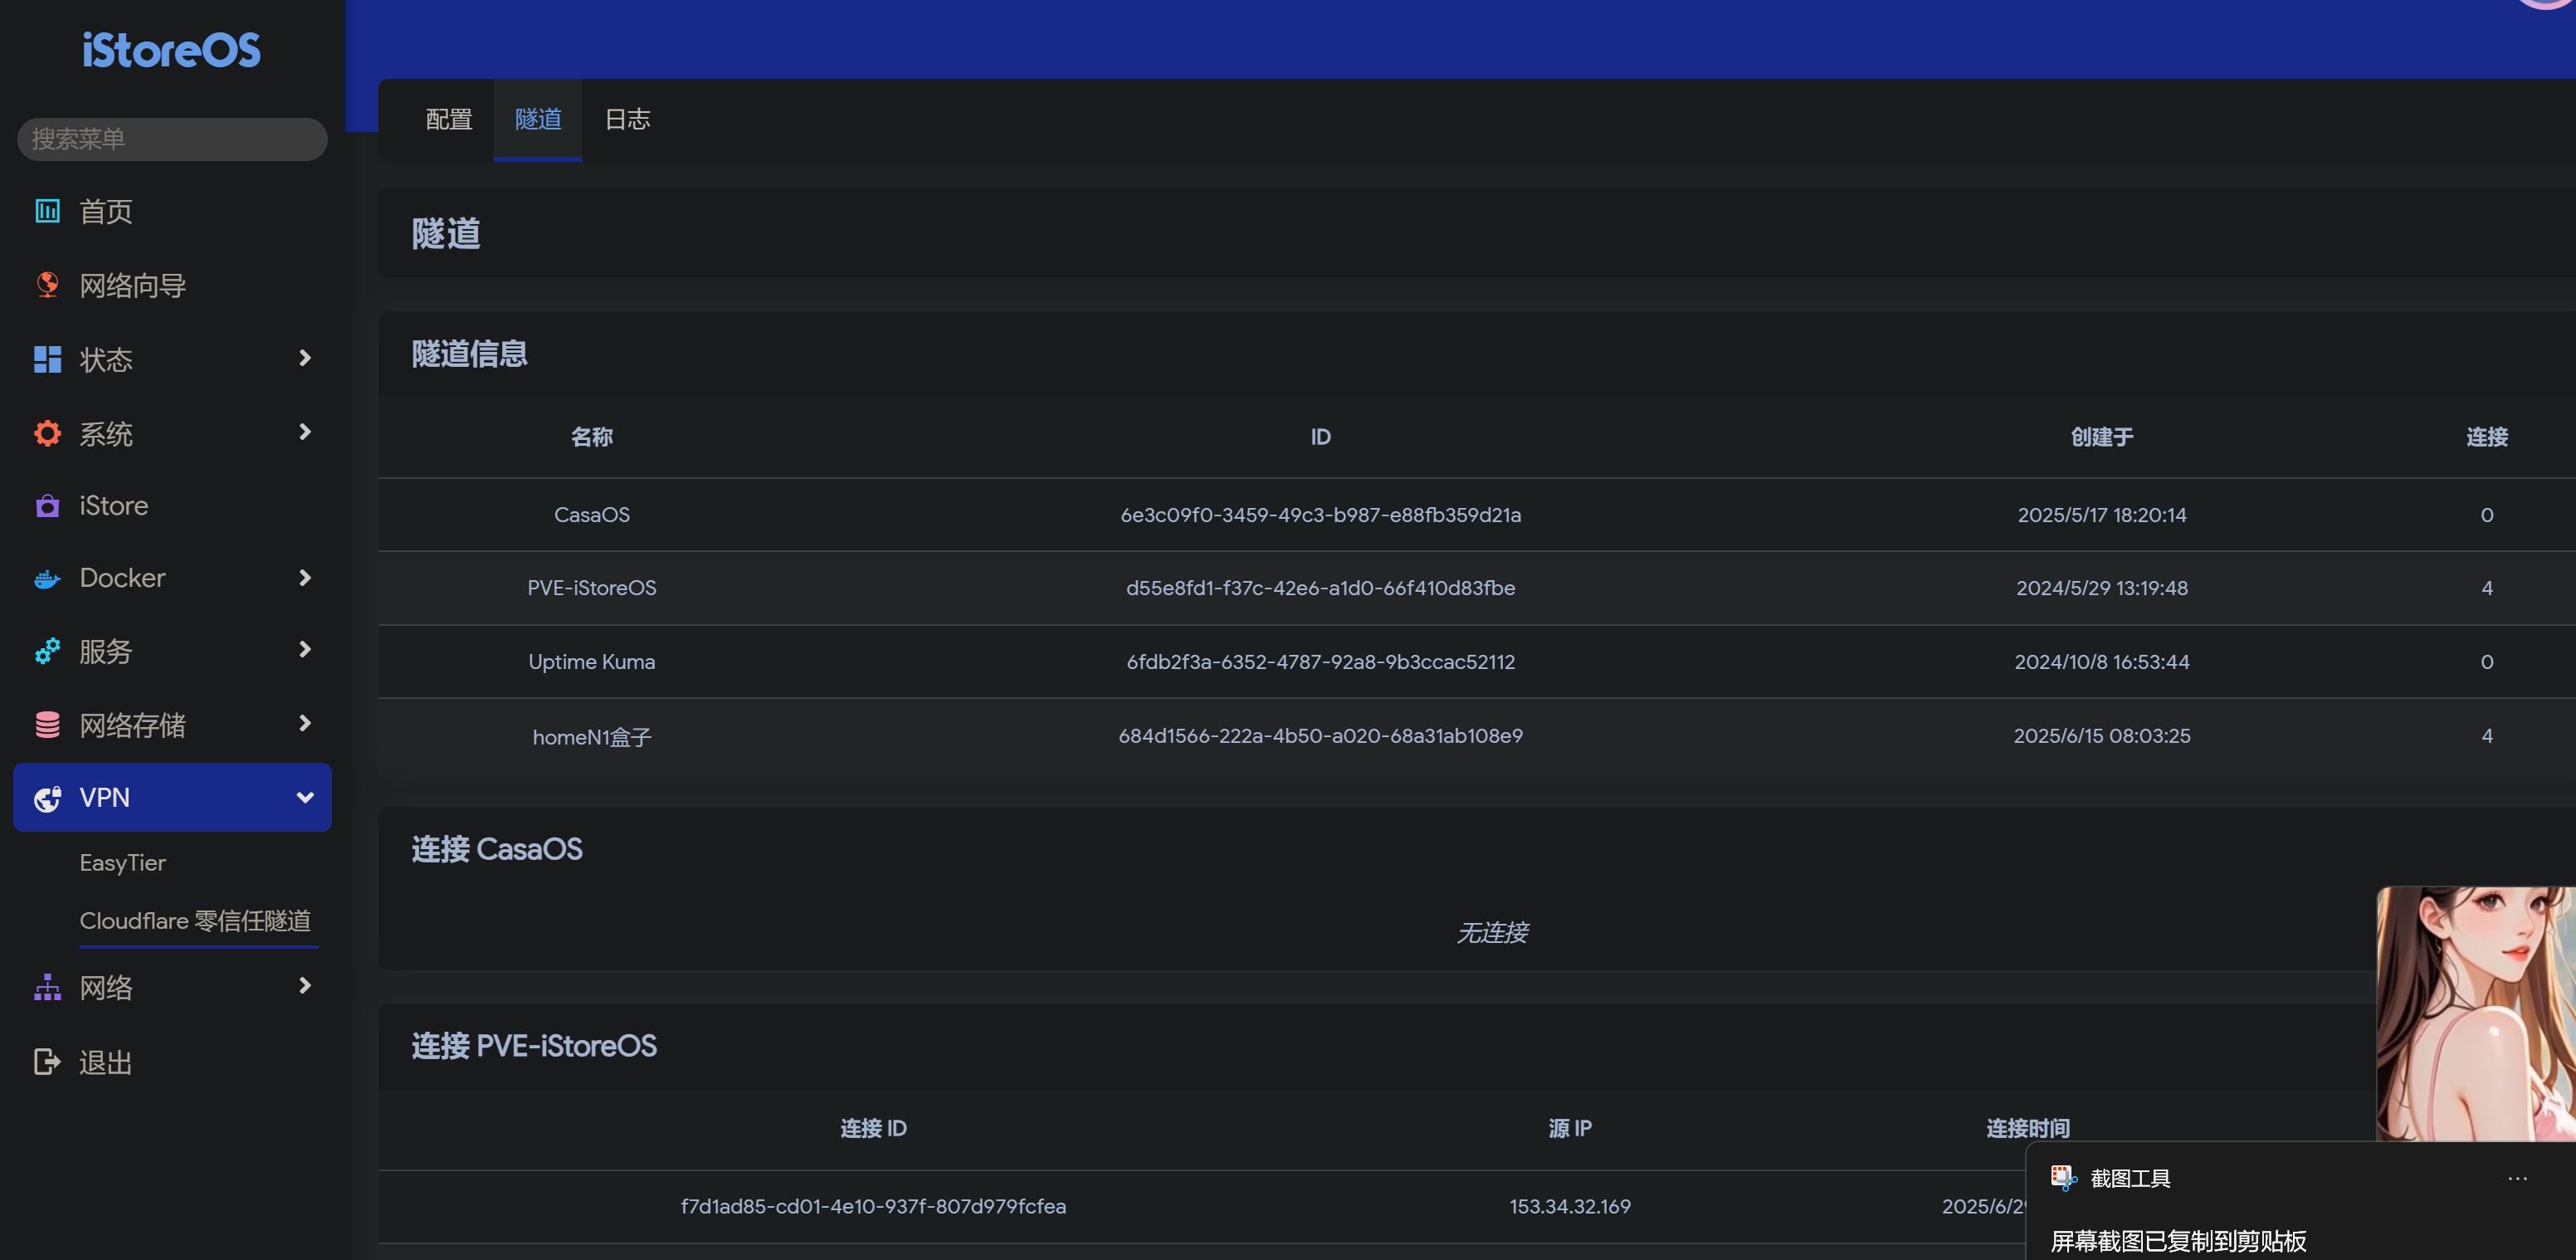The width and height of the screenshot is (2576, 1260).
Task: Click creation date 2025/6/15 08:03:25
Action: click(2102, 736)
